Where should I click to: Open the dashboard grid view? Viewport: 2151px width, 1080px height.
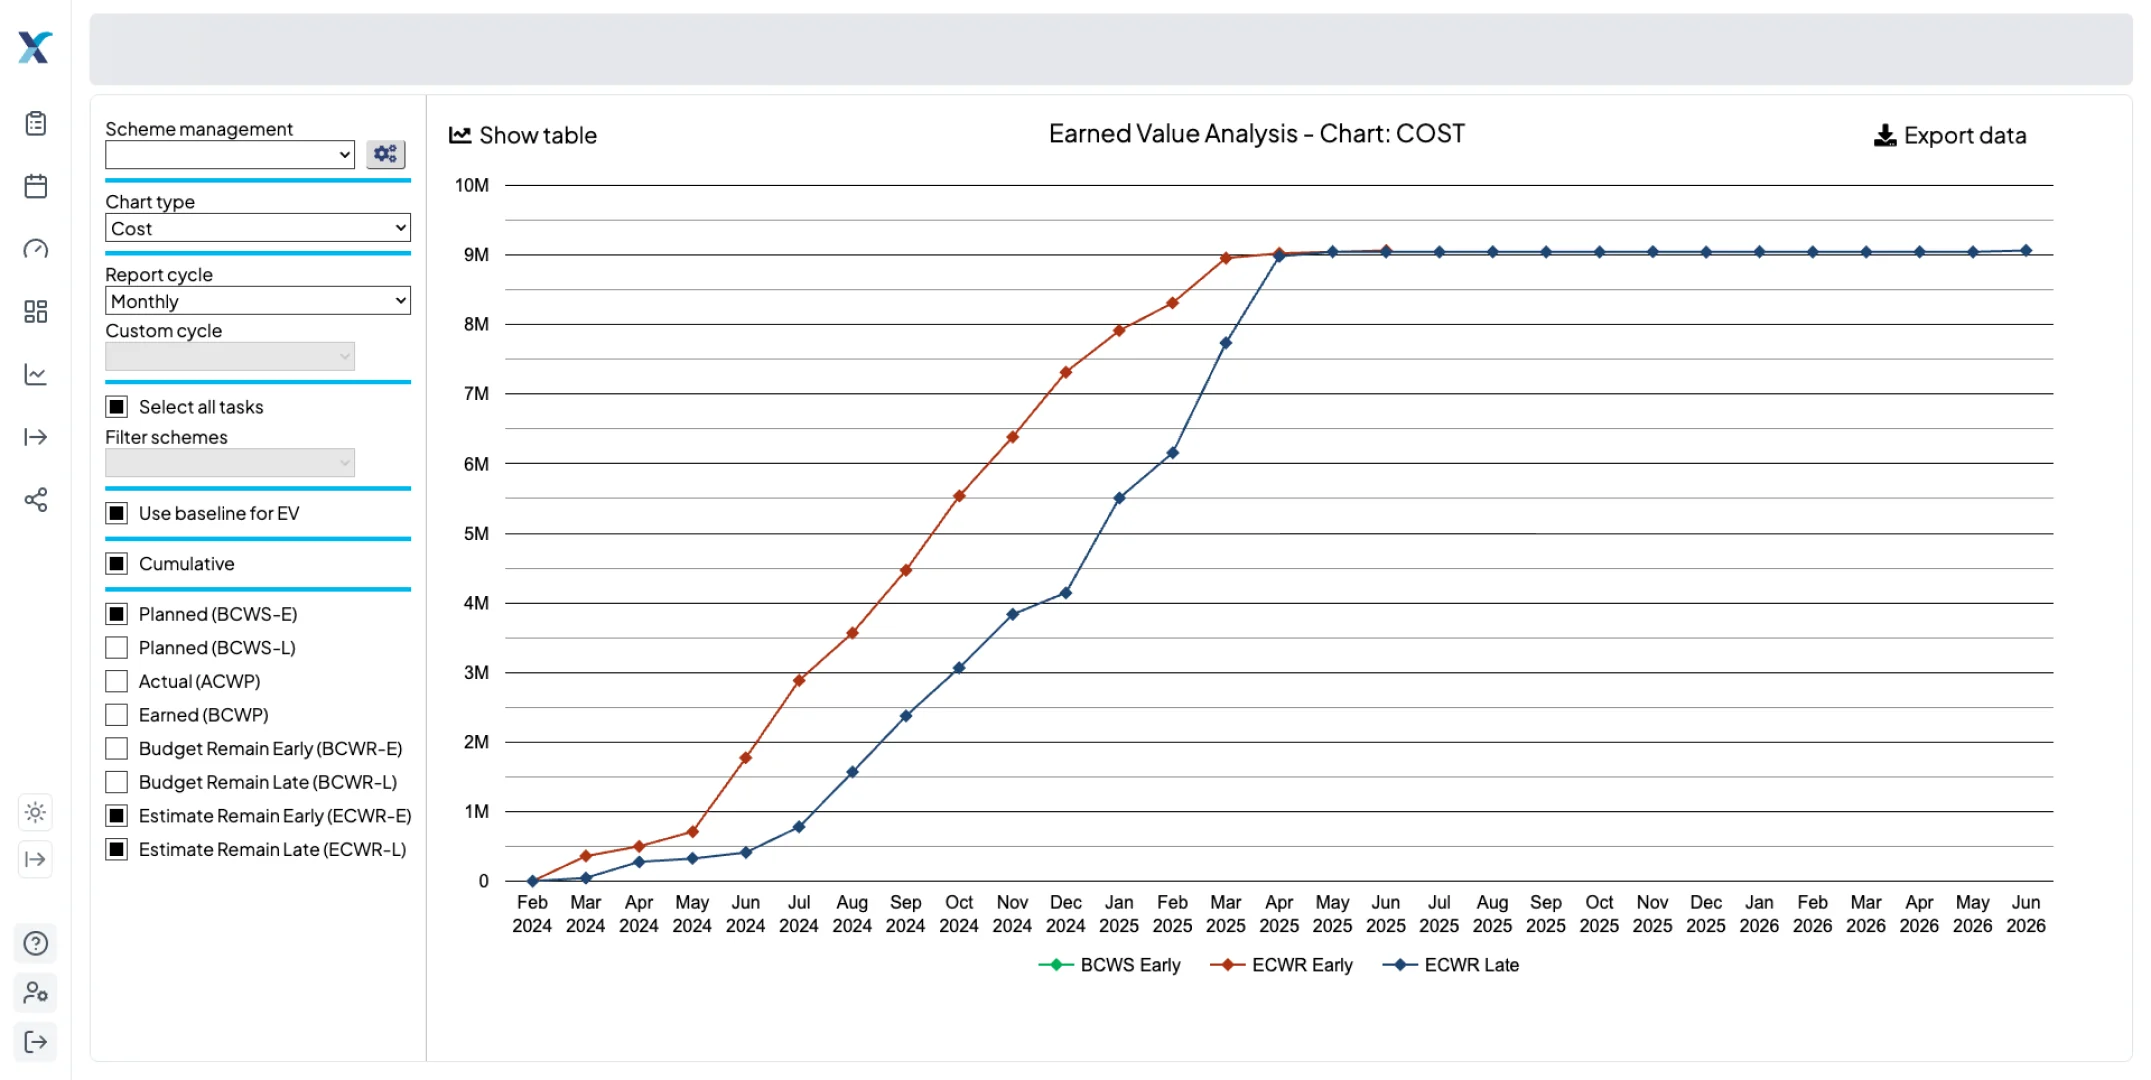click(36, 311)
